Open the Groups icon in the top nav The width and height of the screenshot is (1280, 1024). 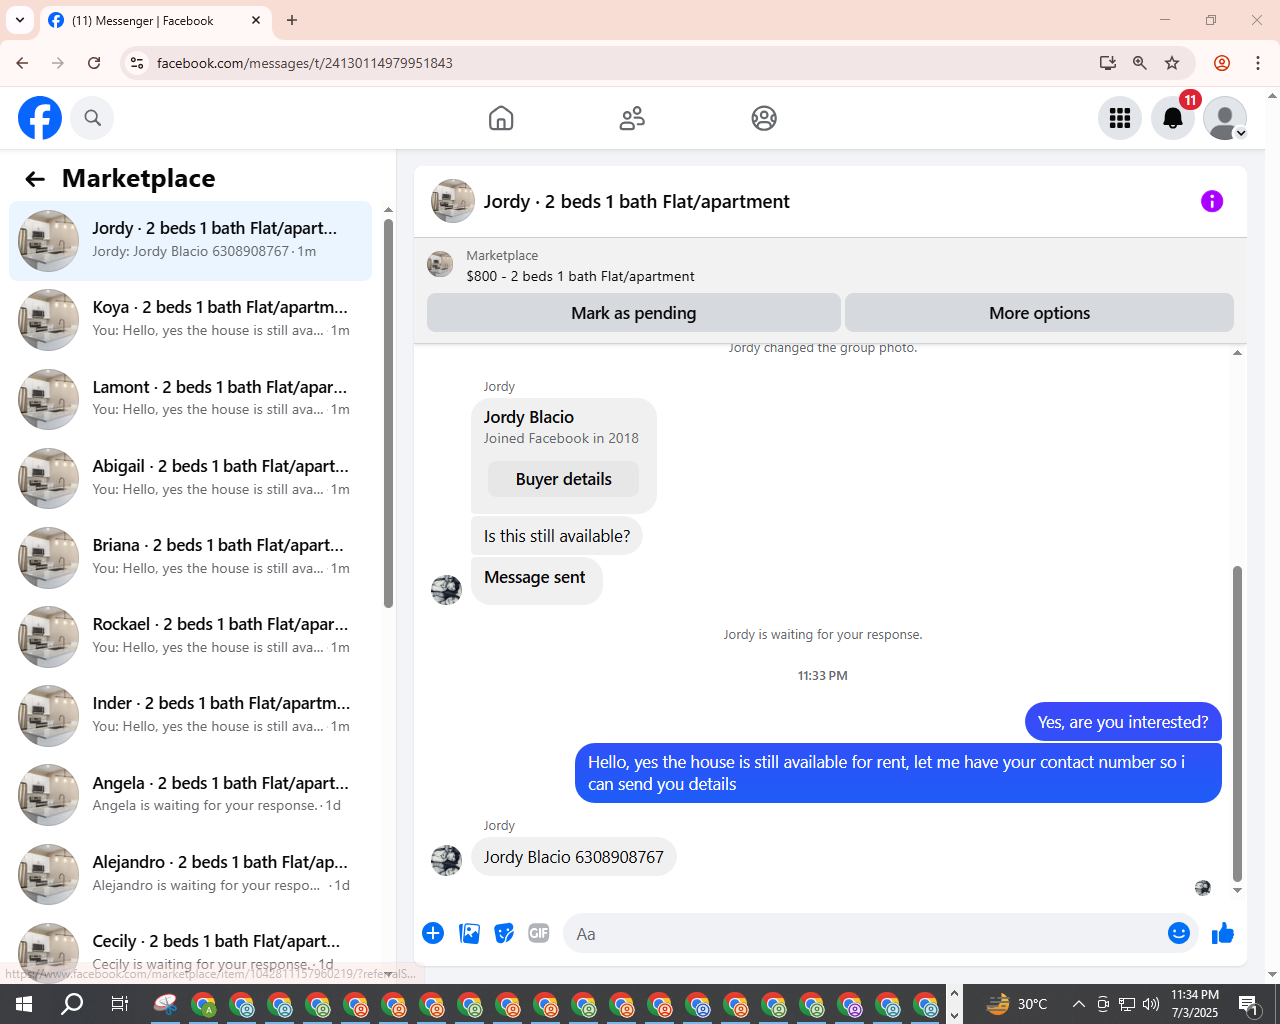pyautogui.click(x=764, y=118)
